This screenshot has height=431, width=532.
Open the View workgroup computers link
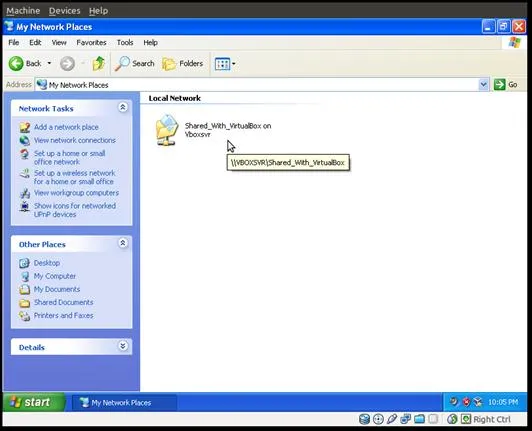click(x=76, y=193)
